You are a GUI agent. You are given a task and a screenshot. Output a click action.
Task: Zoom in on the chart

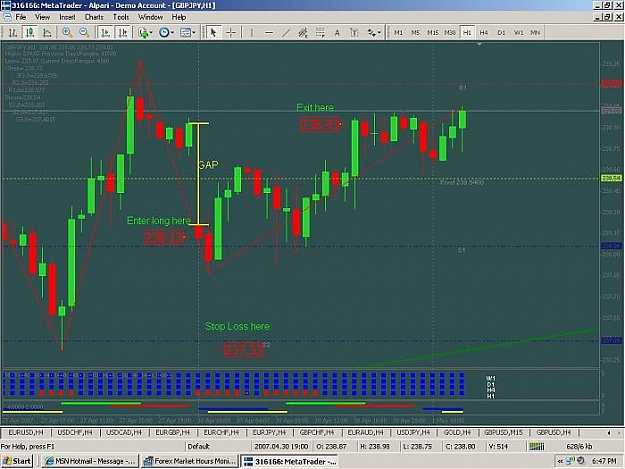point(67,33)
